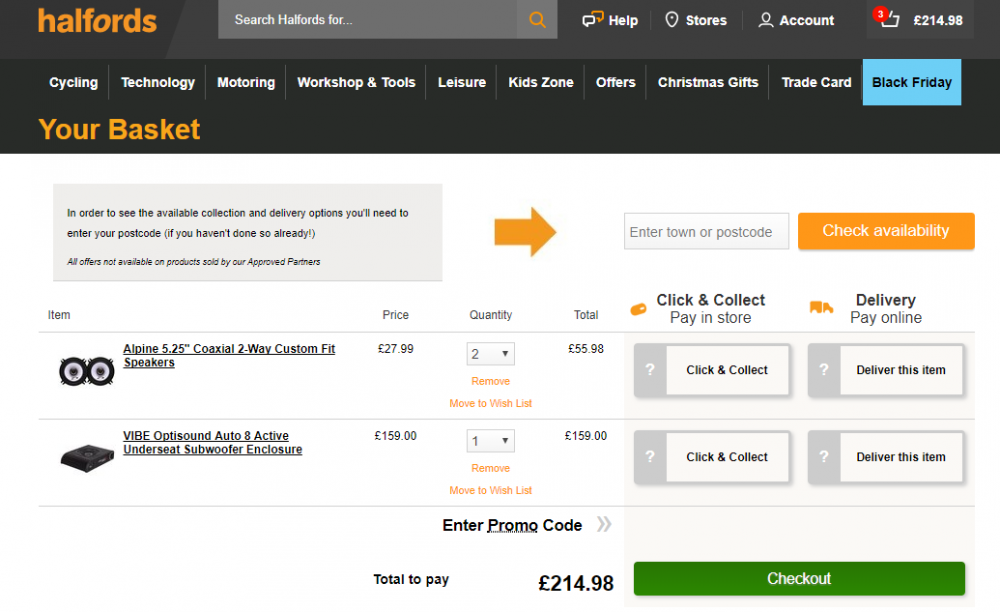Click the VIBE subwoofer thumbnail image
Screen dimensions: 1000x612
pyautogui.click(x=87, y=458)
